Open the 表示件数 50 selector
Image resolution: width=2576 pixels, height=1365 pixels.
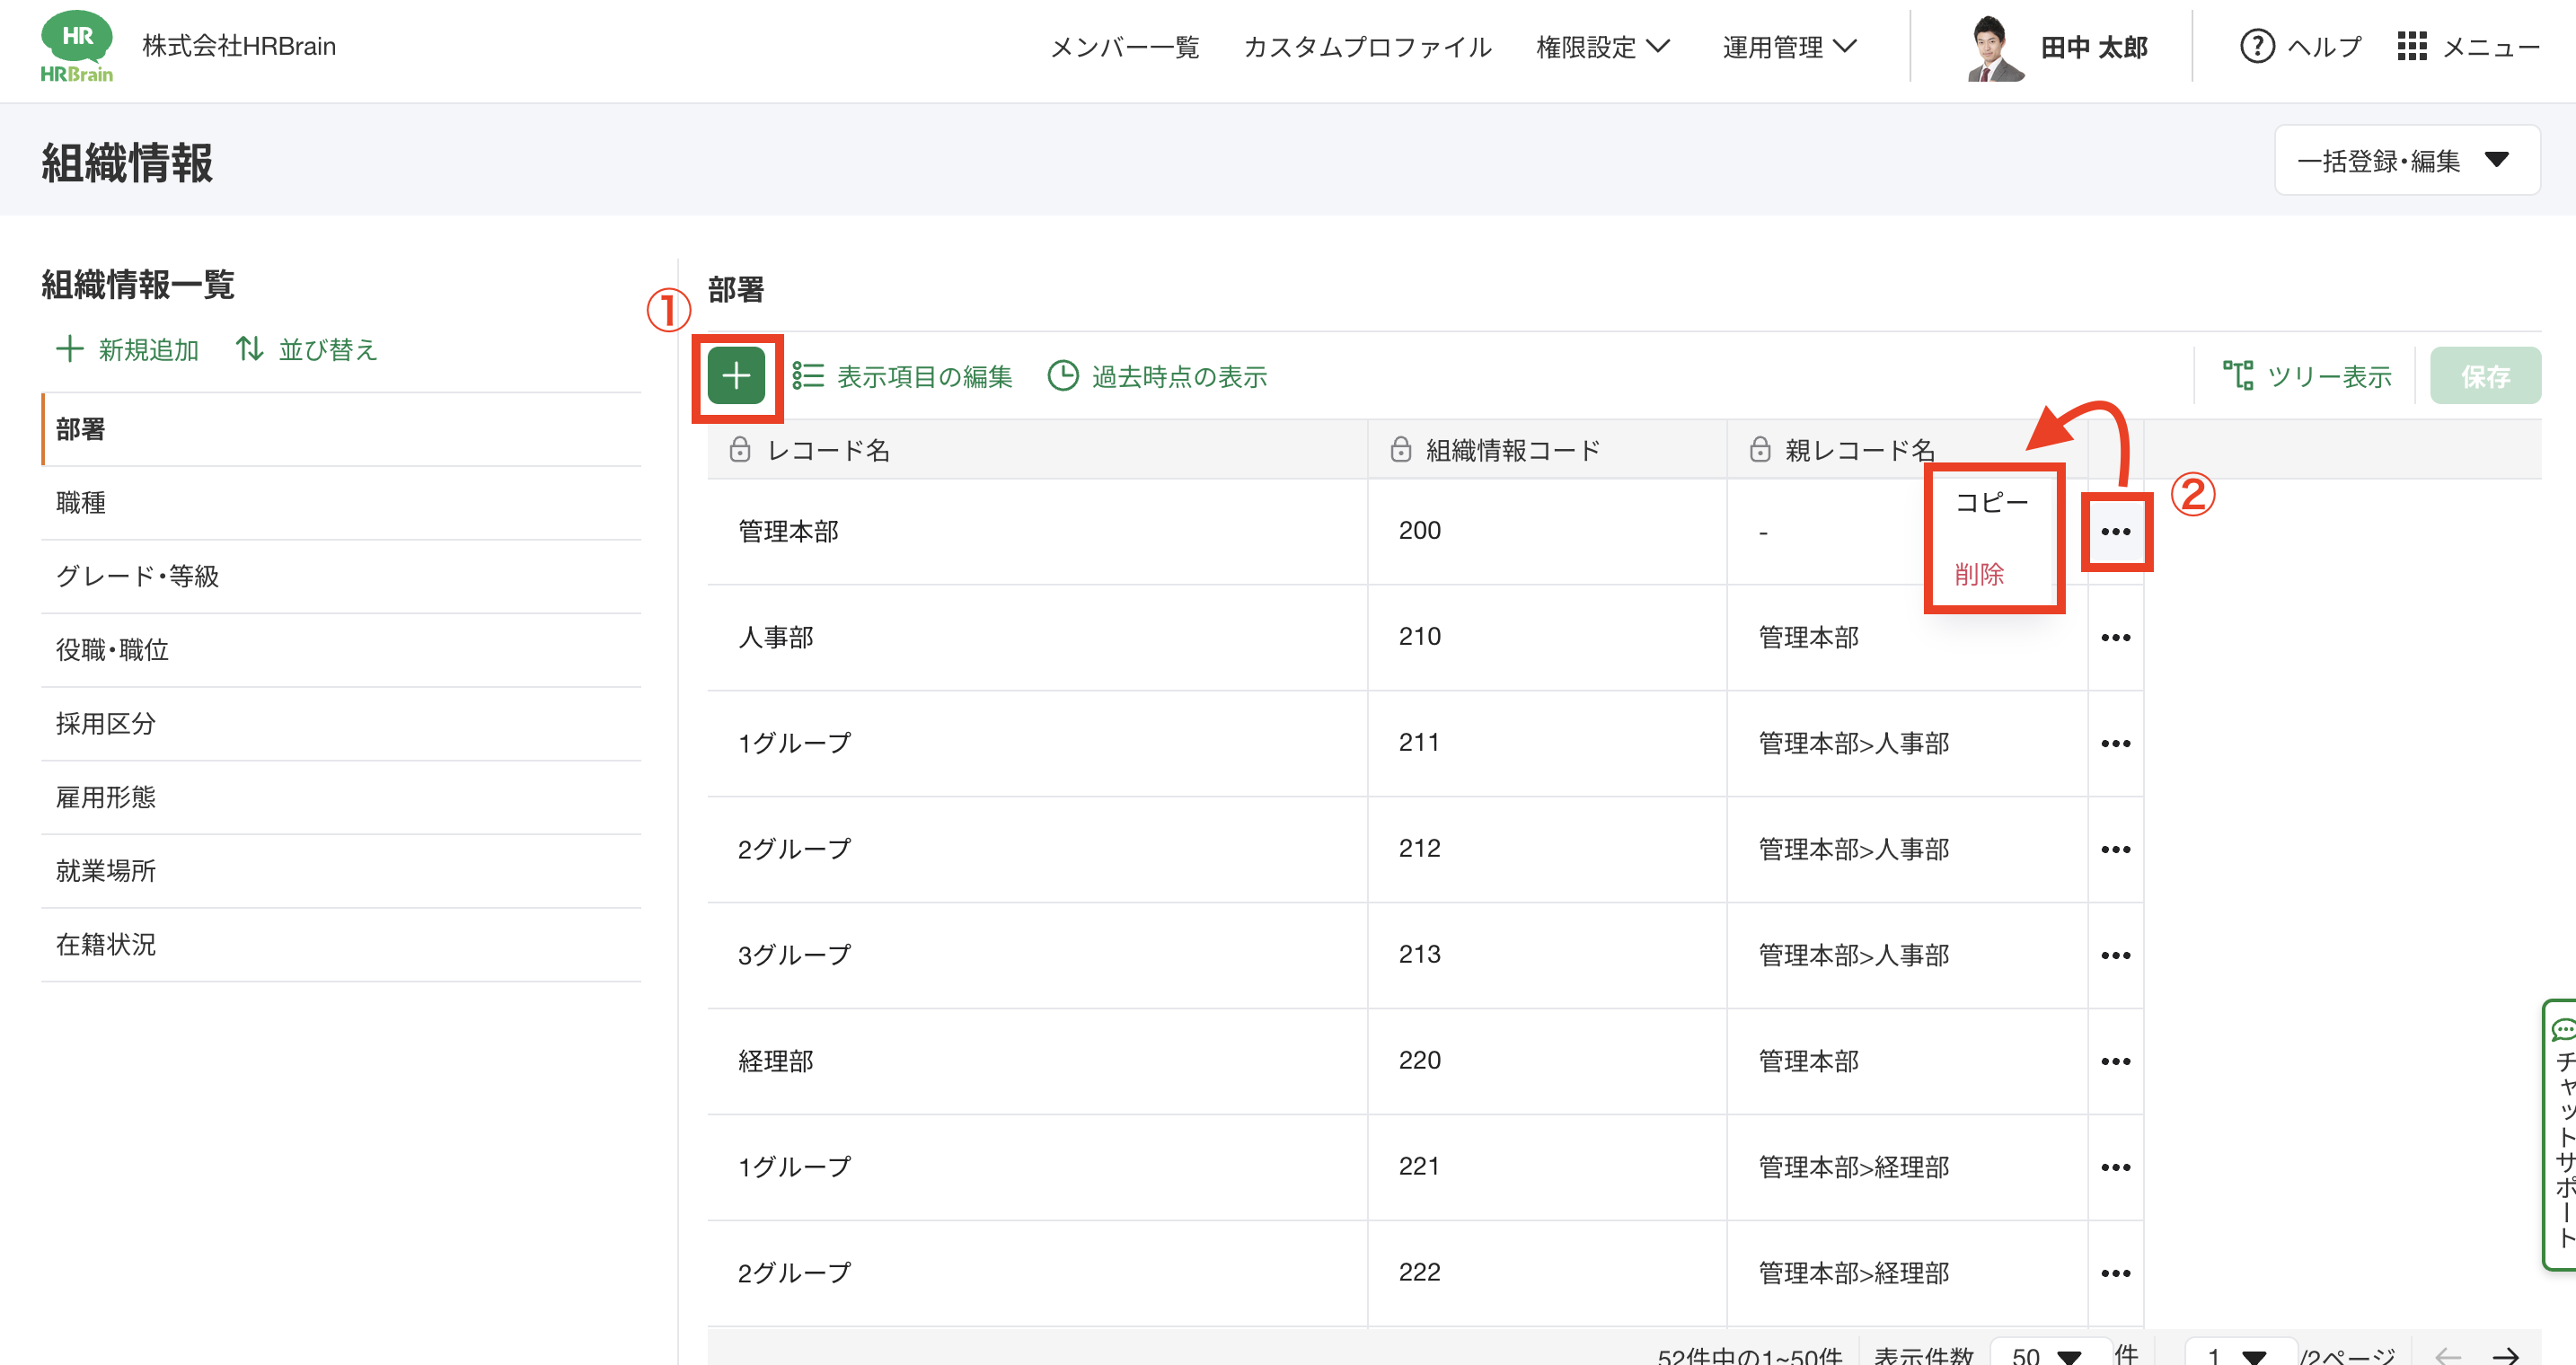2047,1354
